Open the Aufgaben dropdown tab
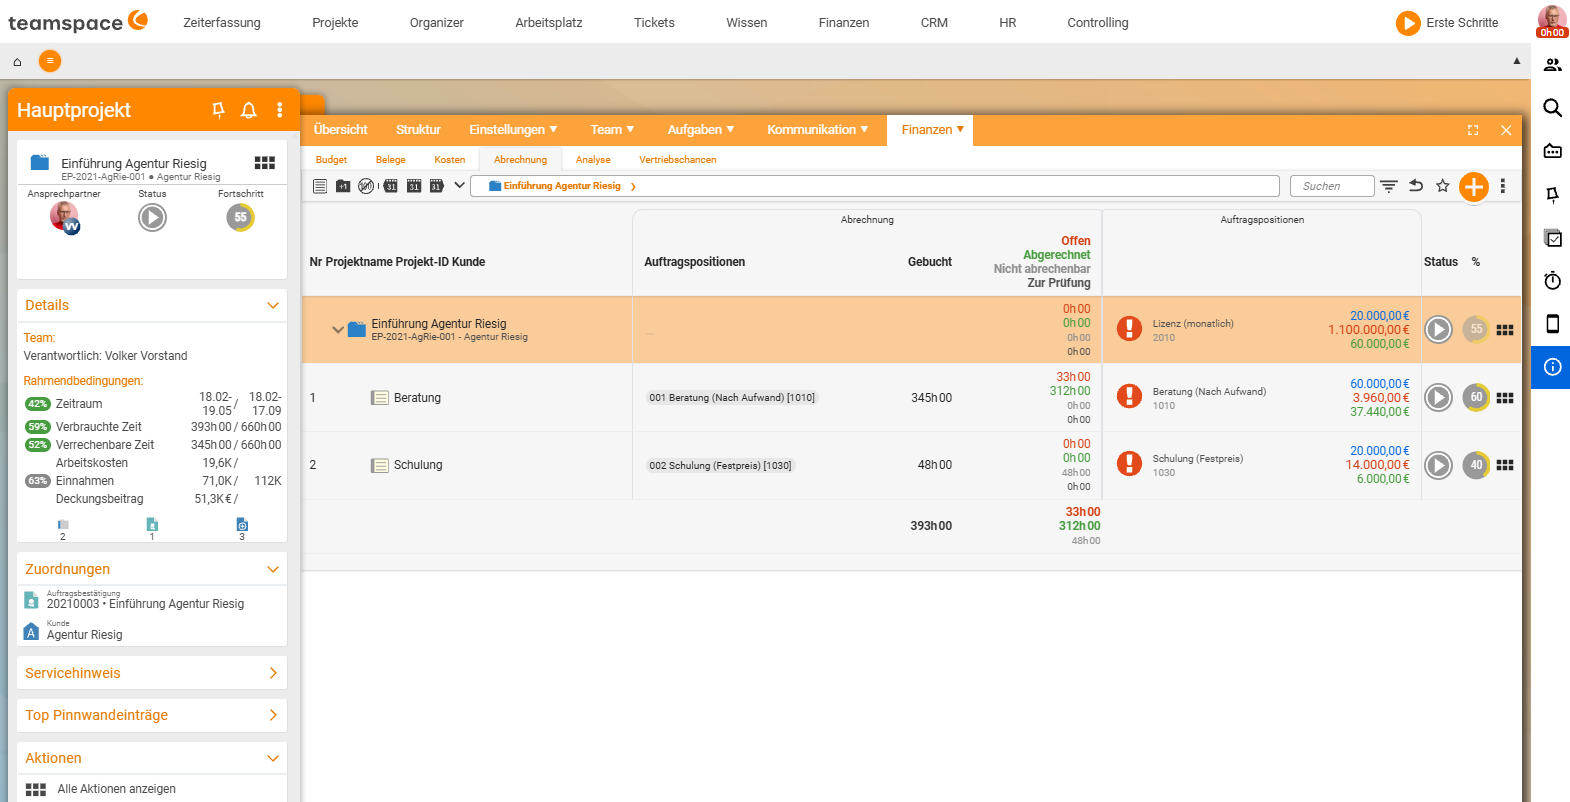This screenshot has width=1570, height=802. pyautogui.click(x=701, y=130)
